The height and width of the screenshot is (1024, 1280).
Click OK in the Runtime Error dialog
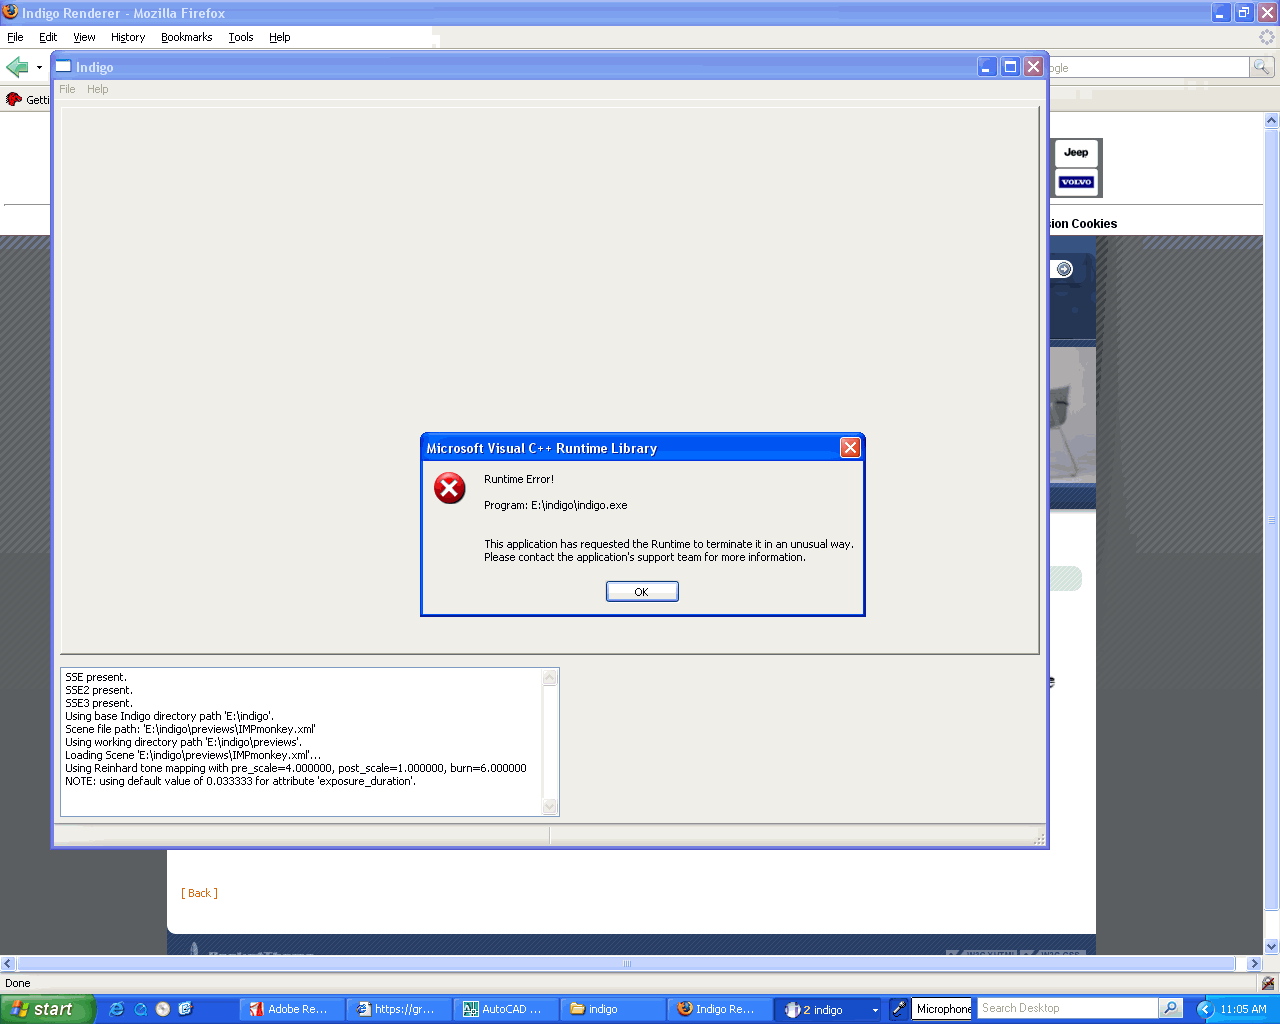[642, 592]
